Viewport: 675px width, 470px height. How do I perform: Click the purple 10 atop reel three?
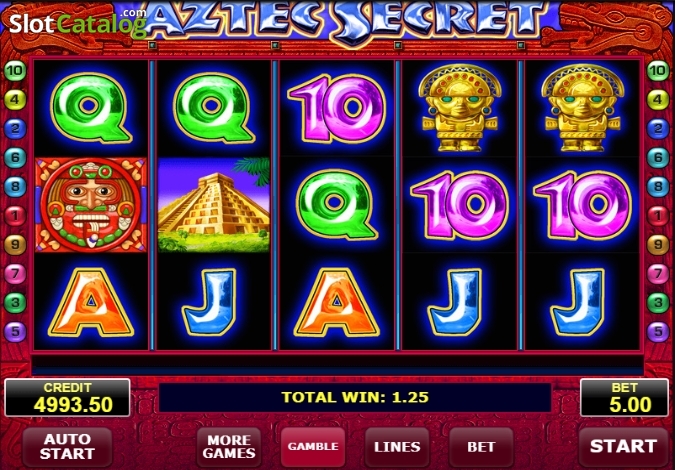[337, 108]
